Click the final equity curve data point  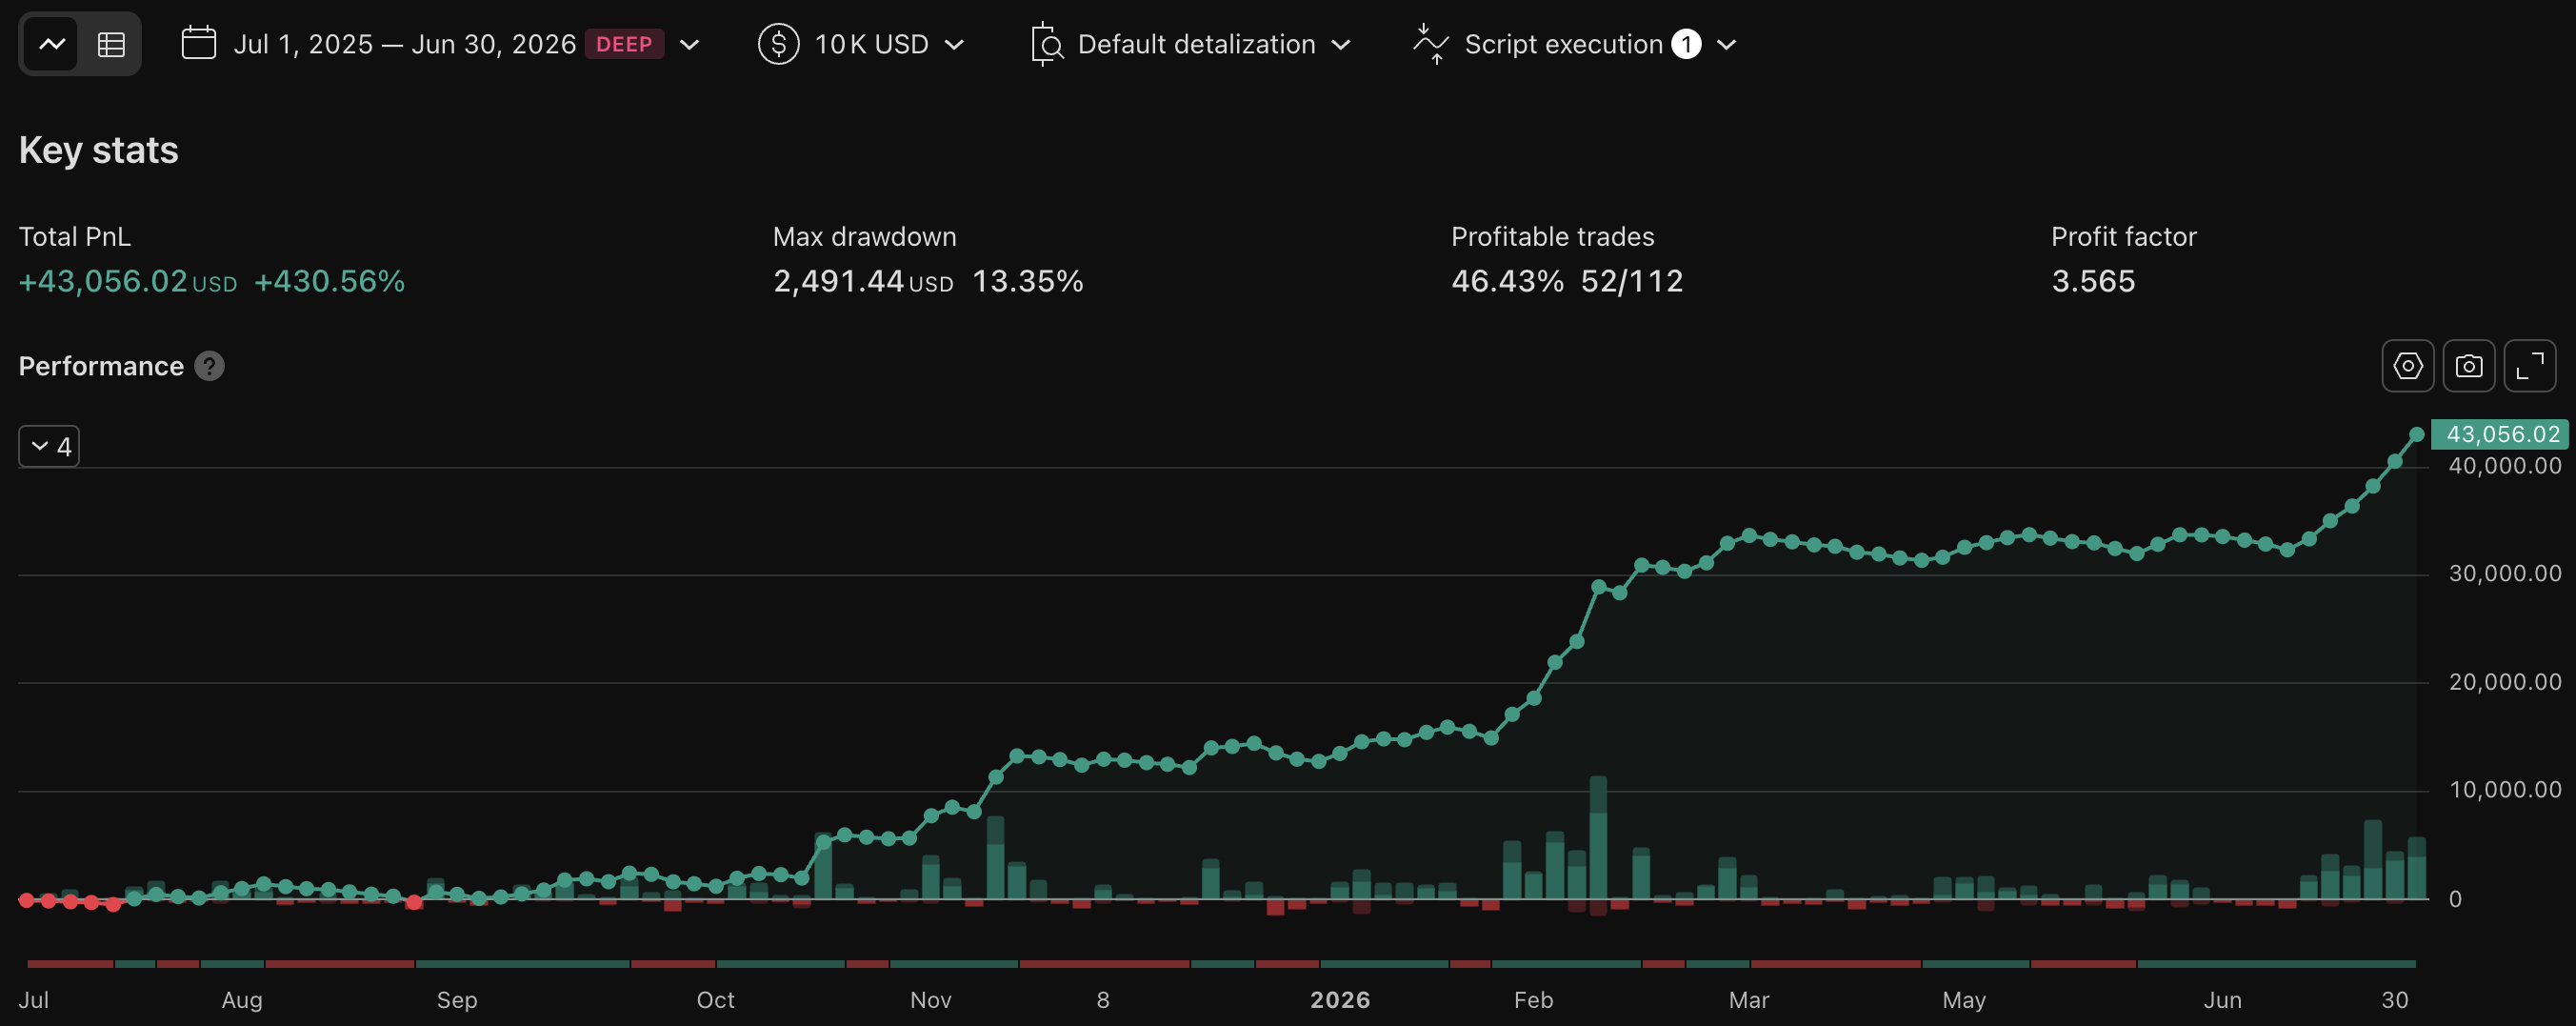pos(2416,434)
